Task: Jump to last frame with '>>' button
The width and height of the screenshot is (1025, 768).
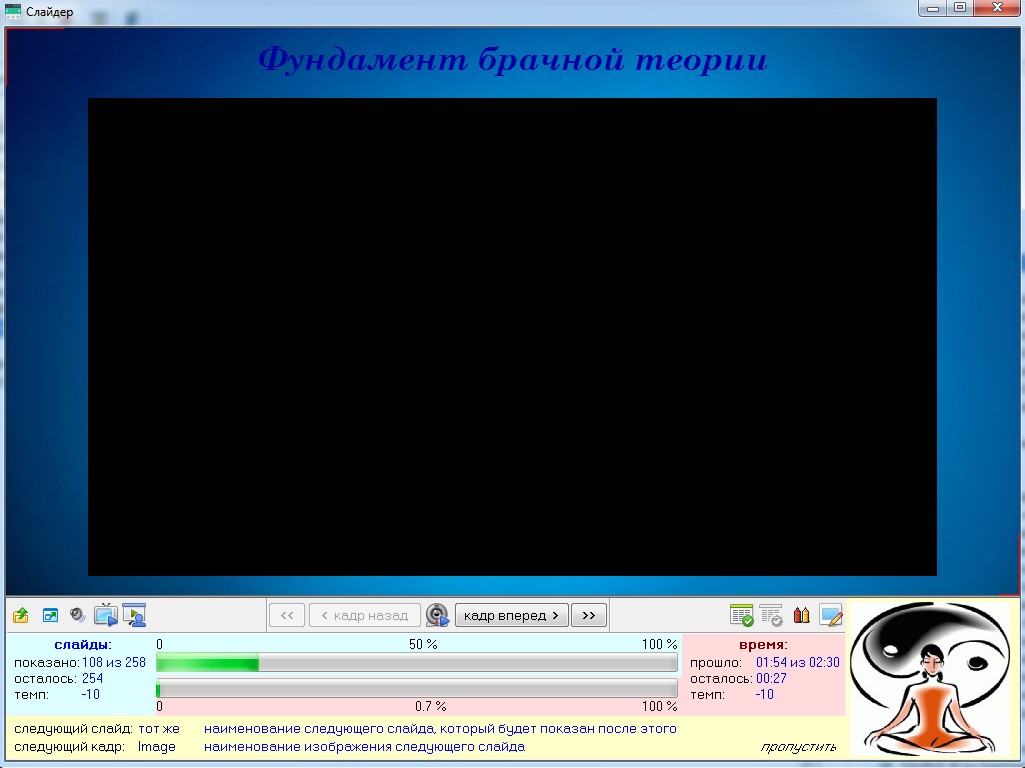Action: click(x=589, y=615)
